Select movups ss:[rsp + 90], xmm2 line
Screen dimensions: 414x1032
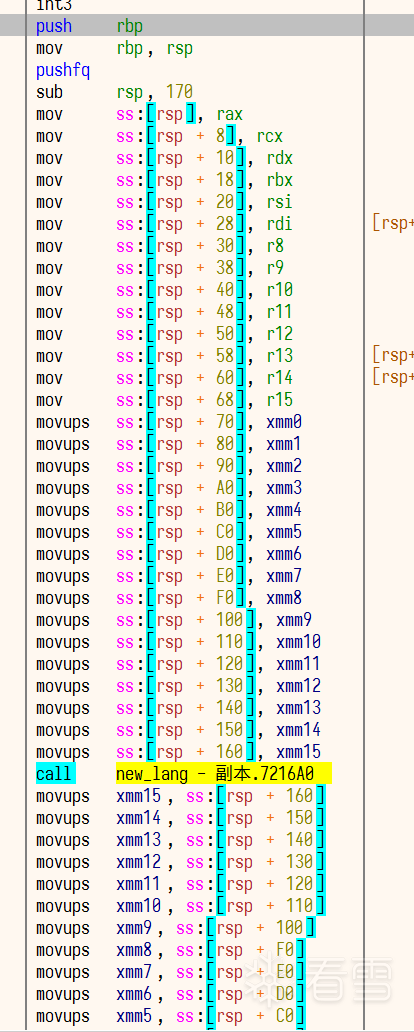point(169,466)
